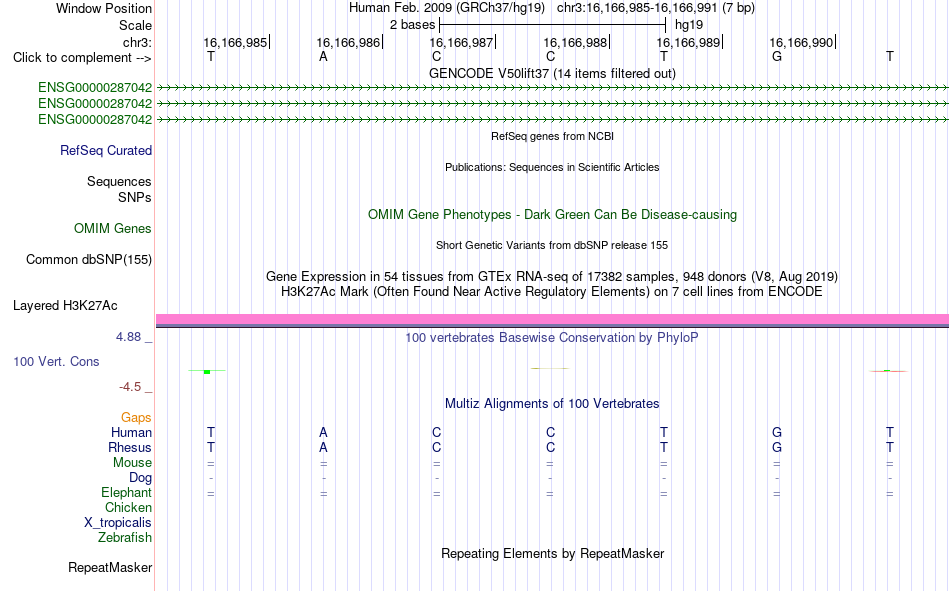Click the 'chr3:' ruler label

(x=137, y=42)
